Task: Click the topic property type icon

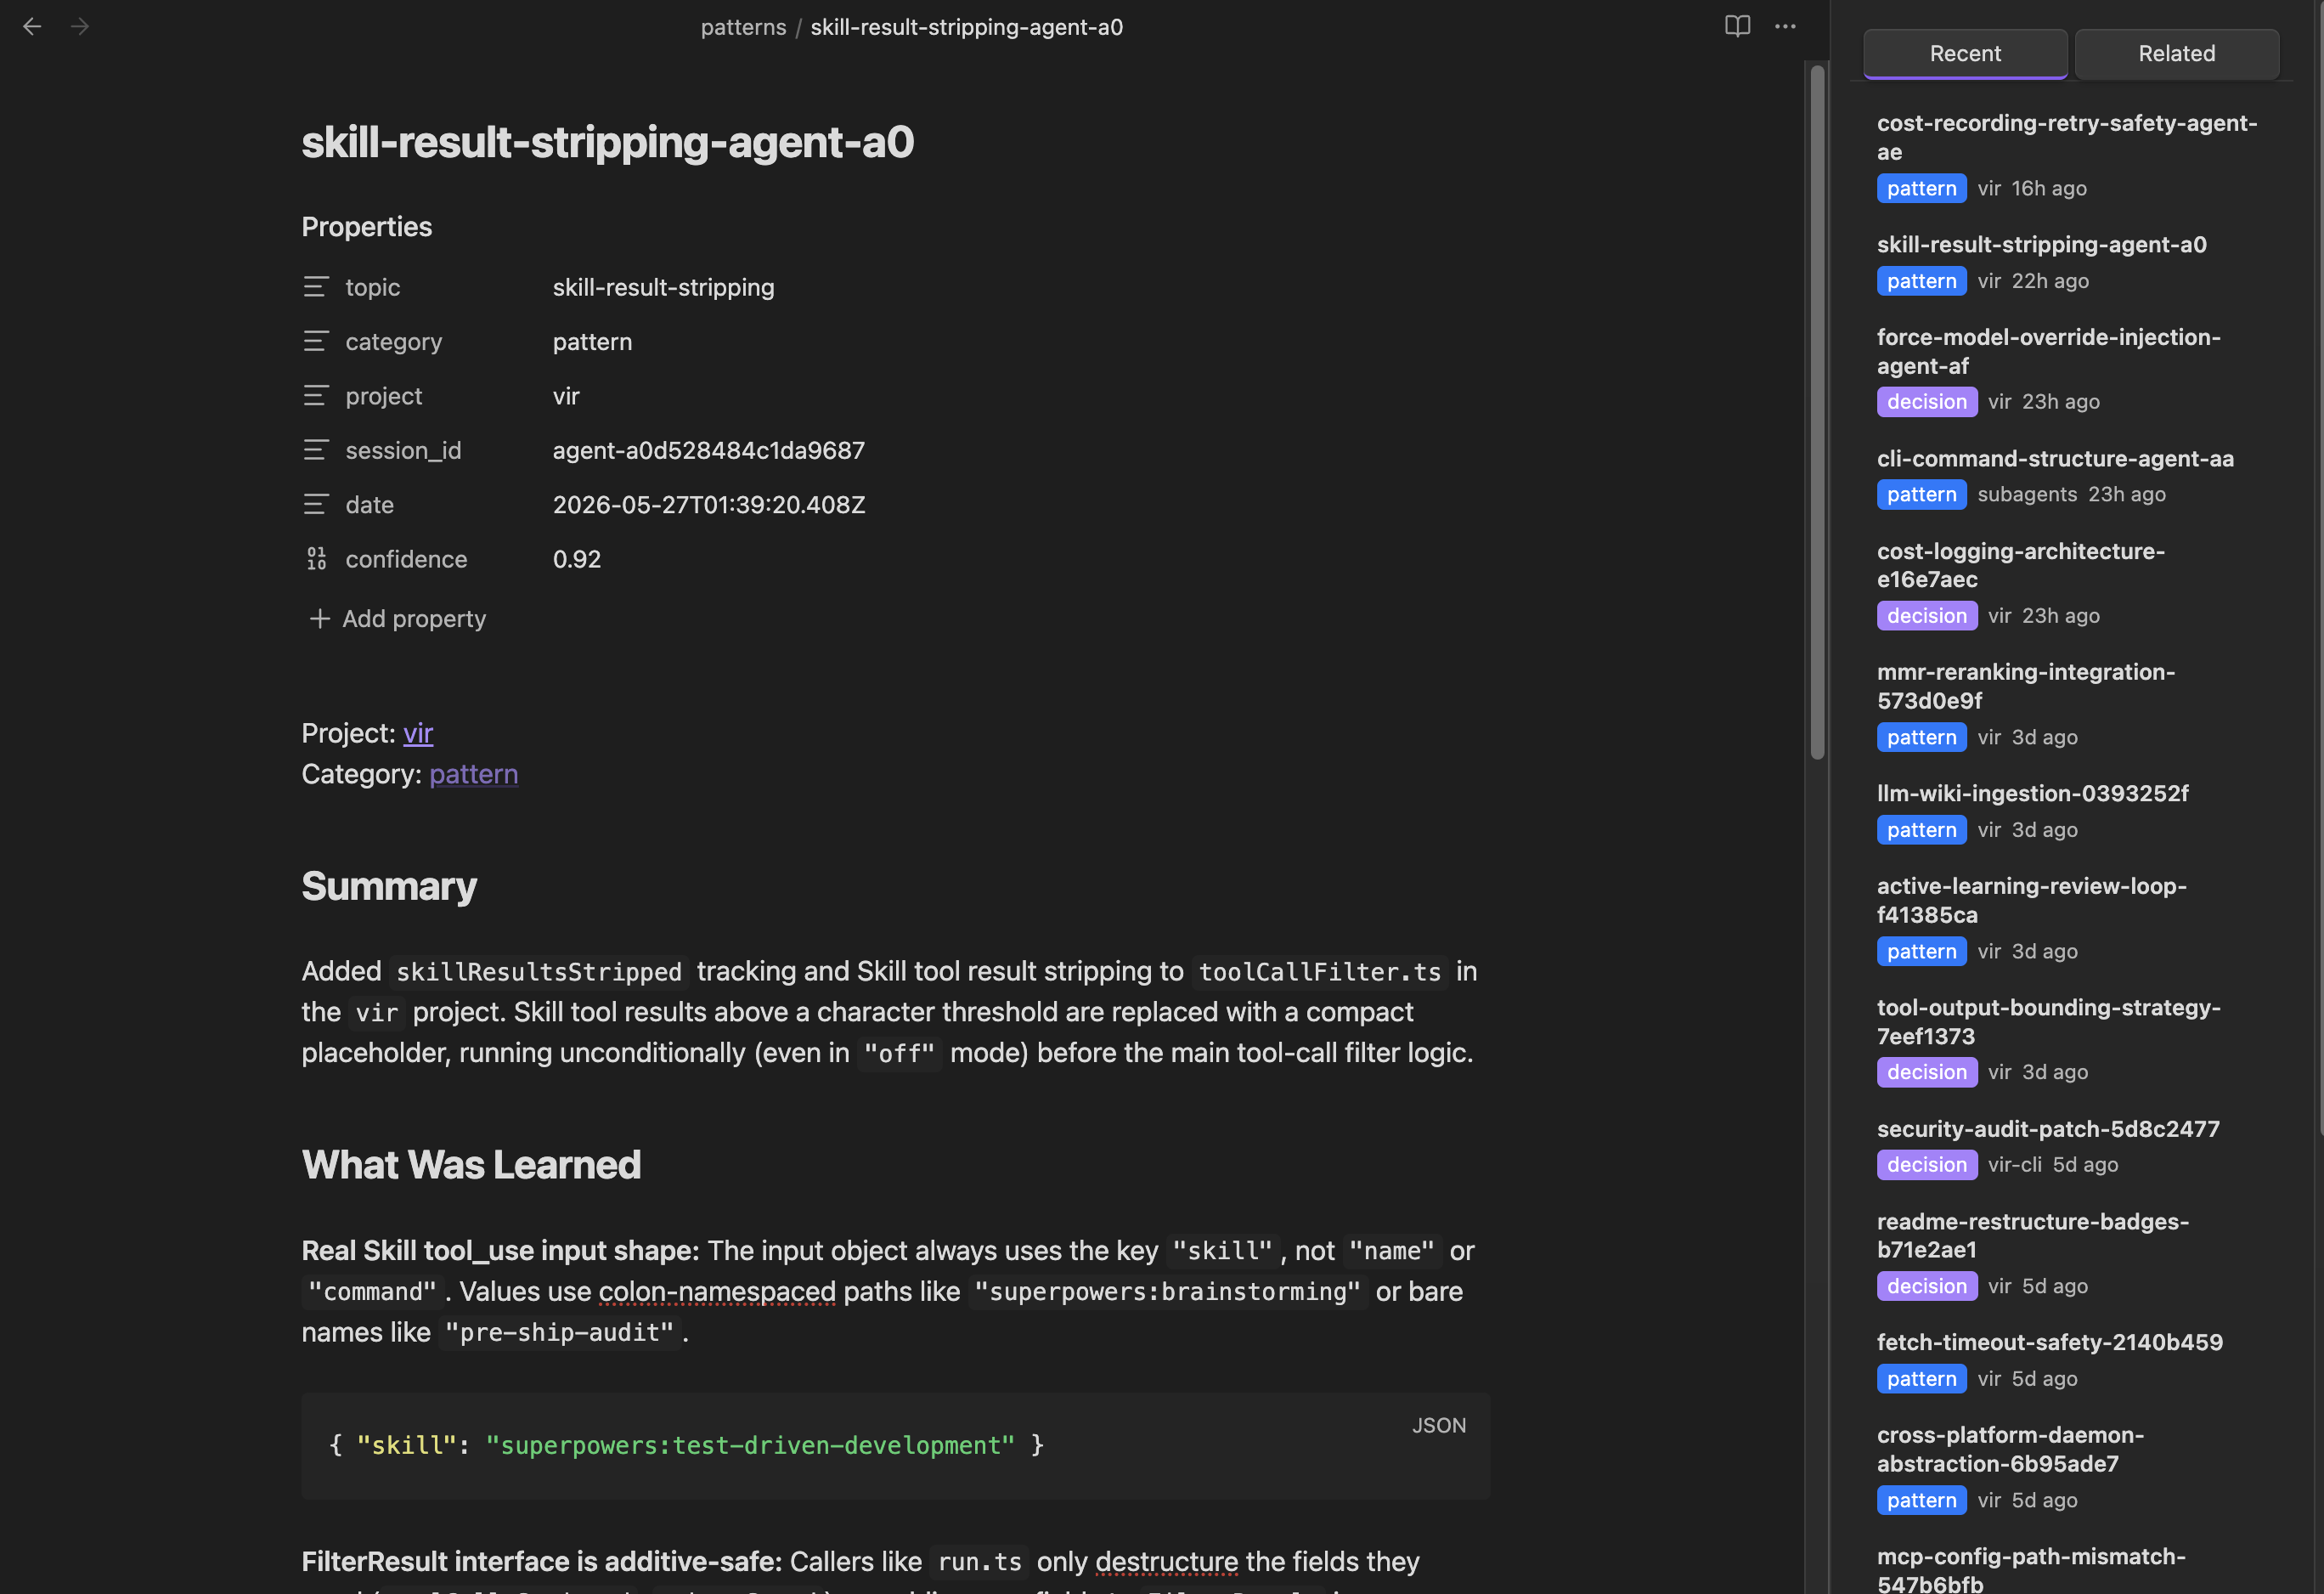Action: [315, 288]
